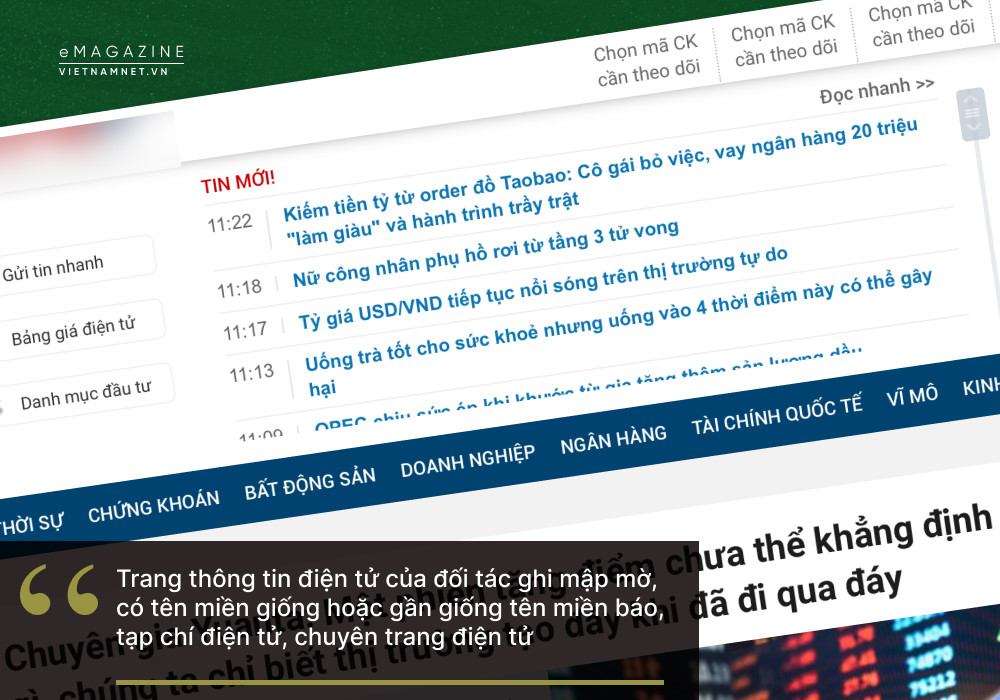Select 'NGÂN HÀNG' in the navigation bar

(x=613, y=437)
